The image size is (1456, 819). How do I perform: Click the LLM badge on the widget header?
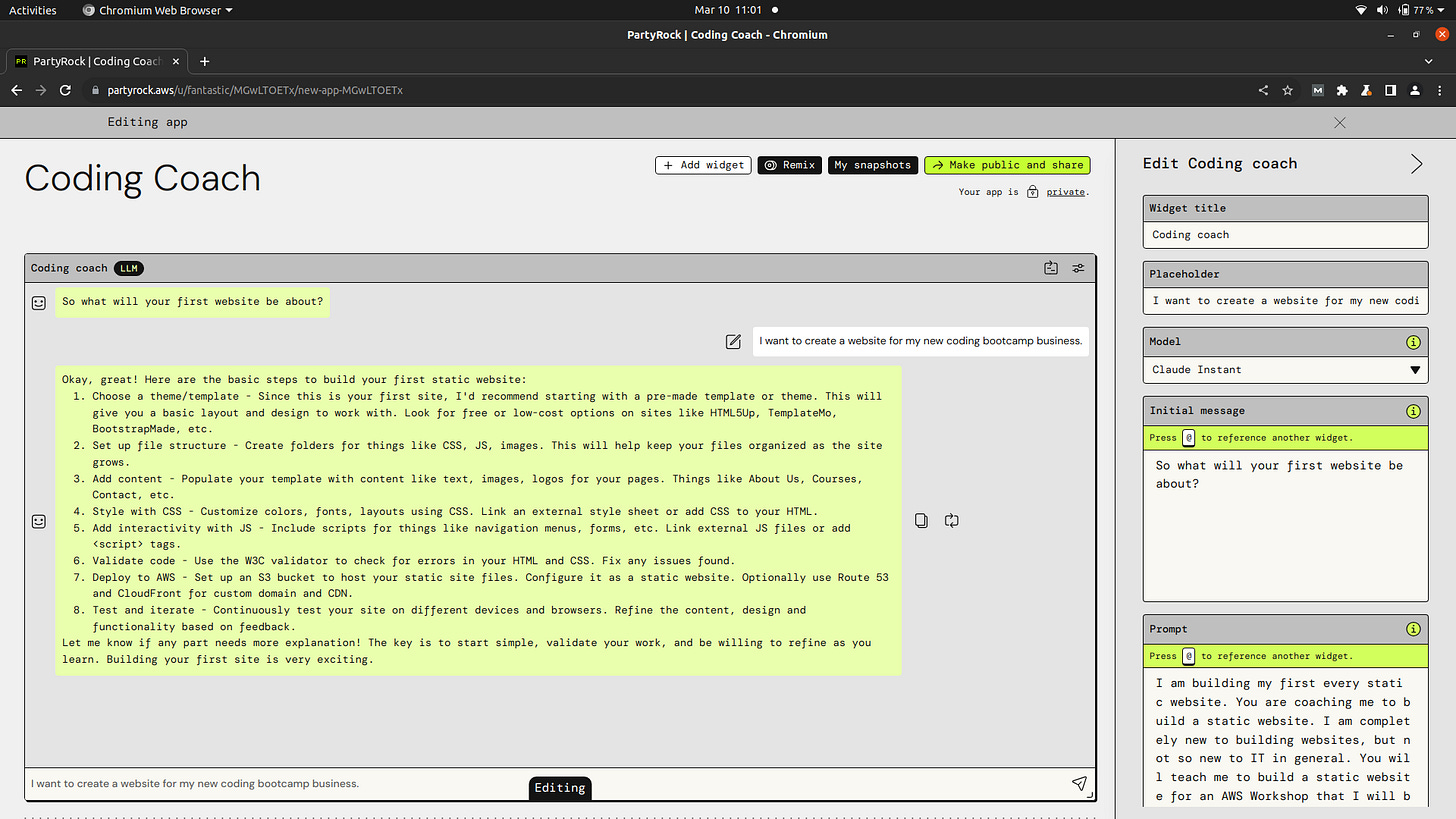127,268
